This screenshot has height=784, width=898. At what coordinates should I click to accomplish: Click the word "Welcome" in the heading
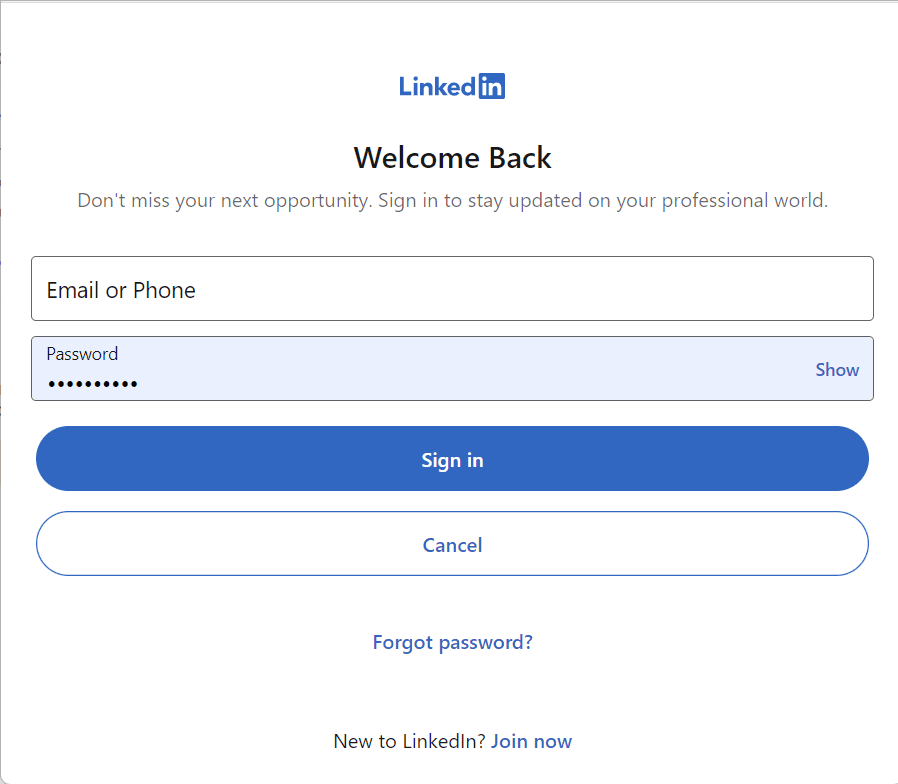pyautogui.click(x=417, y=158)
